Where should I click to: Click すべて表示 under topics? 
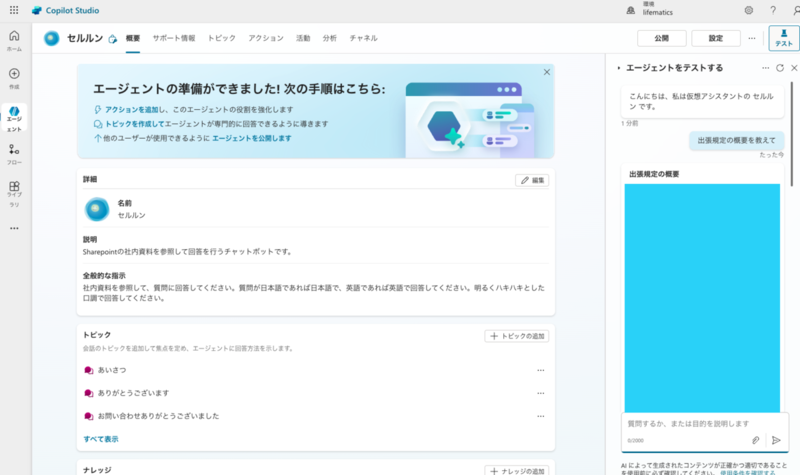pos(101,439)
